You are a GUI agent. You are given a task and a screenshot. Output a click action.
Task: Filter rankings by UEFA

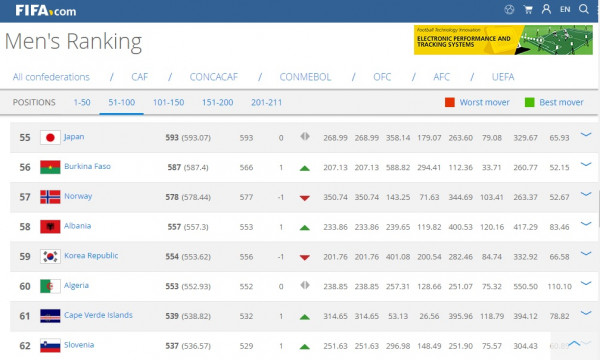click(x=503, y=77)
